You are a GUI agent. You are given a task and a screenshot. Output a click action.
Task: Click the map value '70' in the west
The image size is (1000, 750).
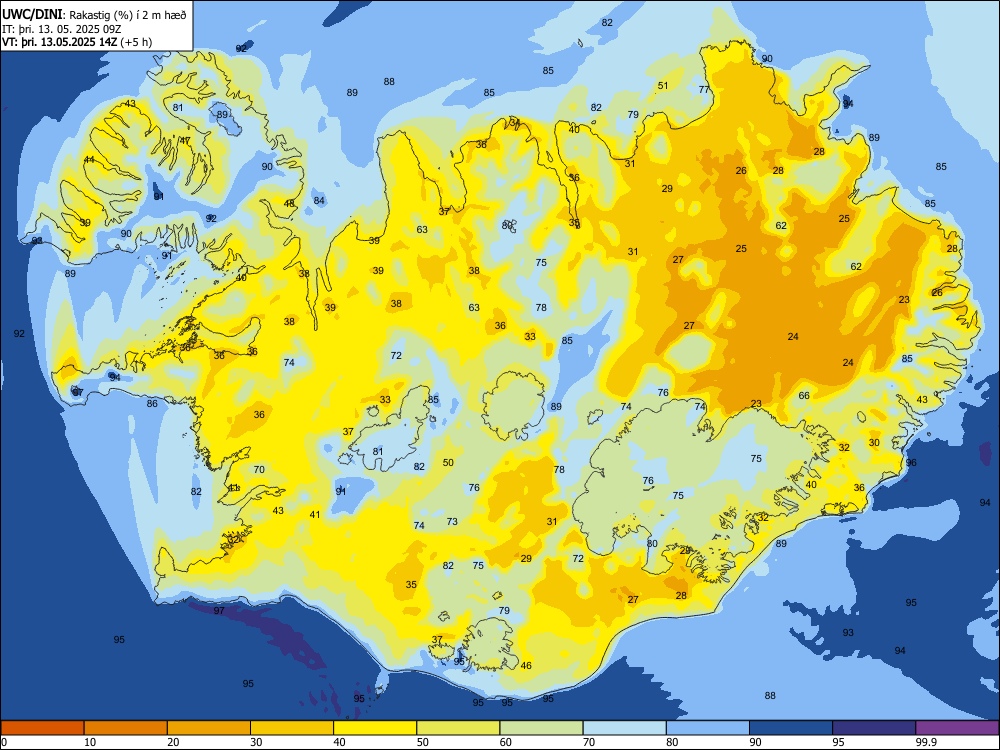tap(259, 469)
